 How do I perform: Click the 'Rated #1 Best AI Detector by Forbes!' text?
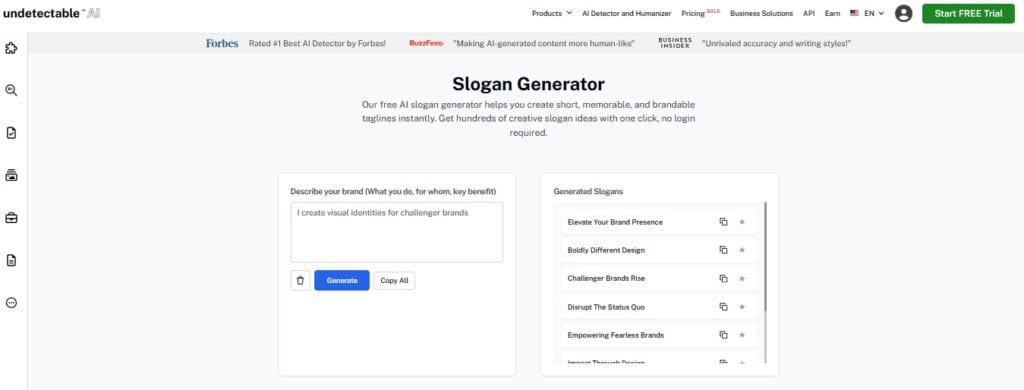click(x=317, y=43)
